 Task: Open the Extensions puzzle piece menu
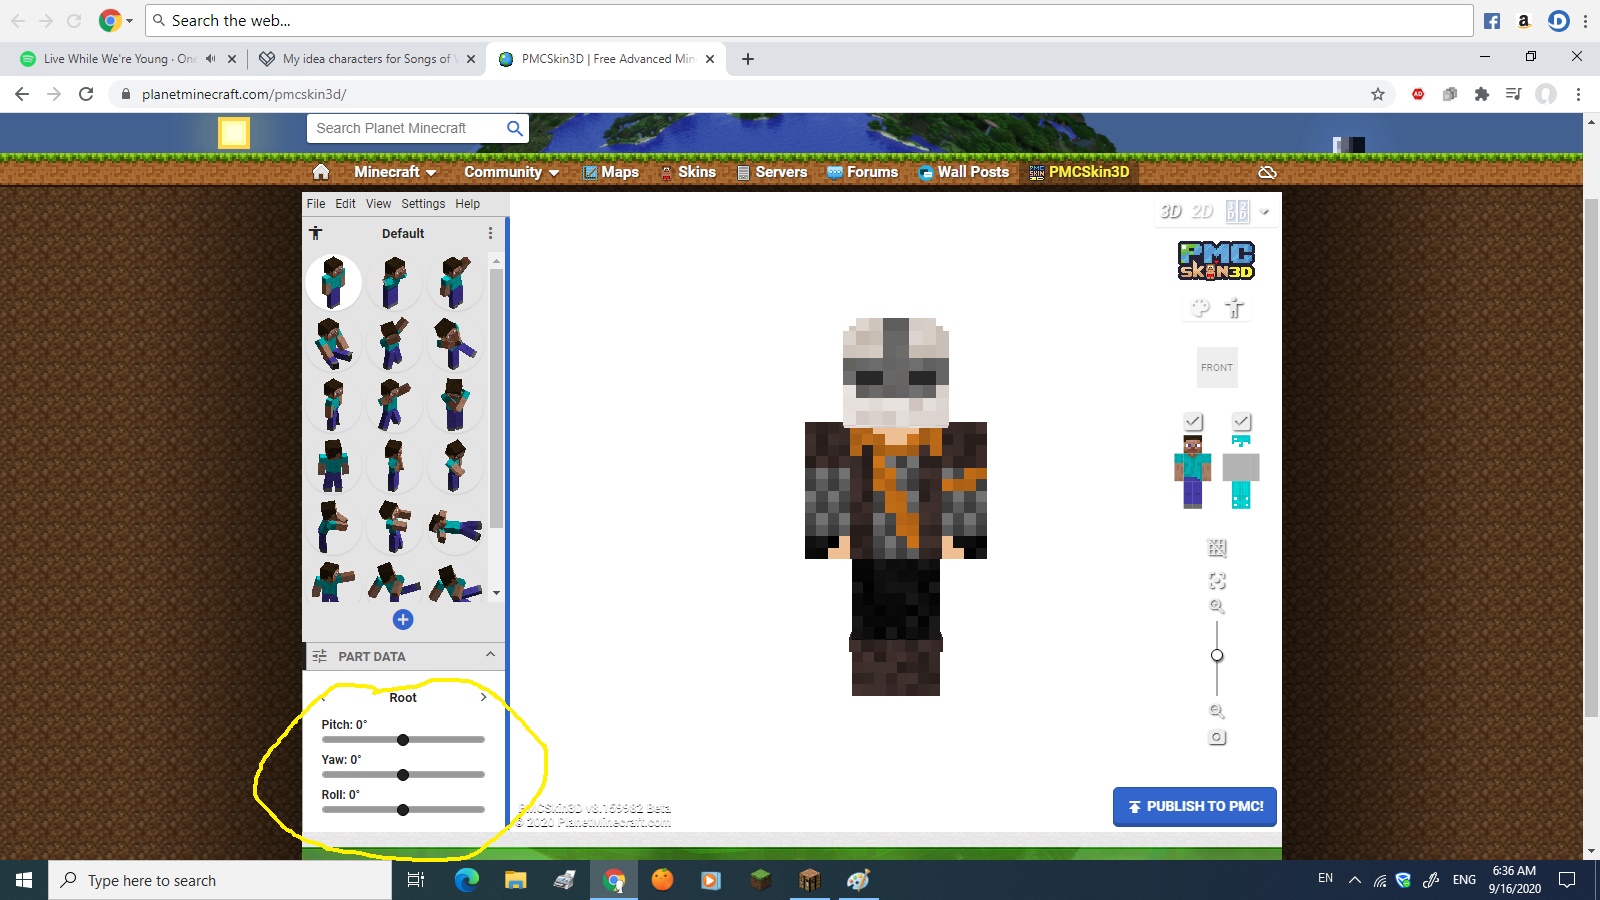1482,94
